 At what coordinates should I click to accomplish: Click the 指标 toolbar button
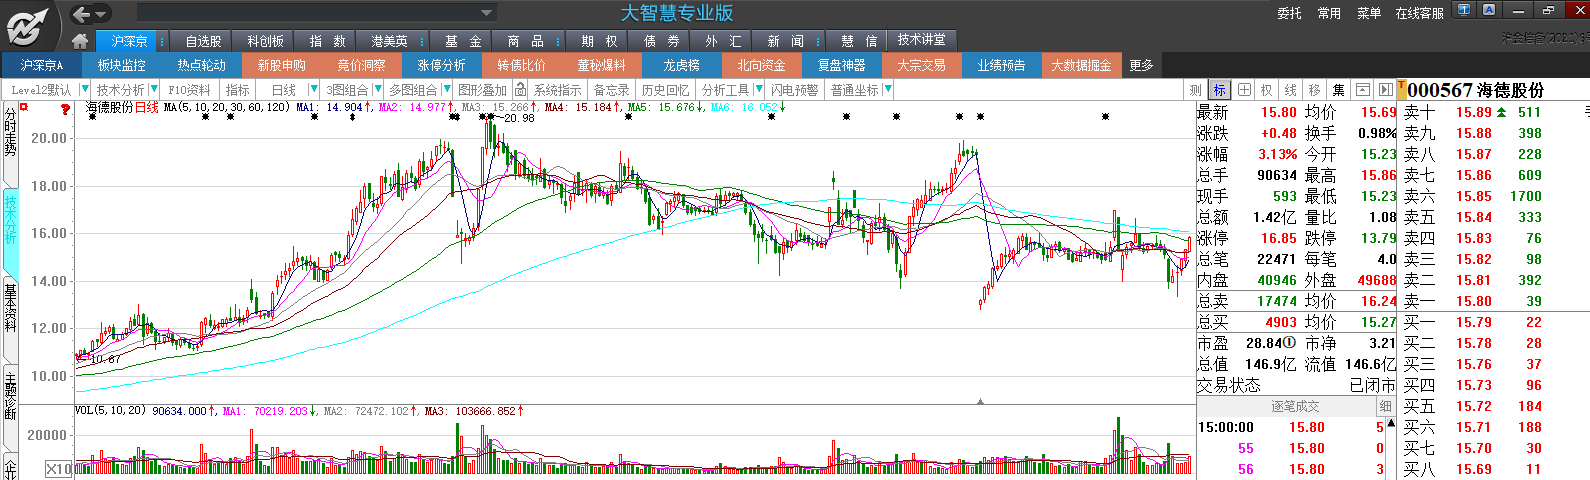pos(238,90)
